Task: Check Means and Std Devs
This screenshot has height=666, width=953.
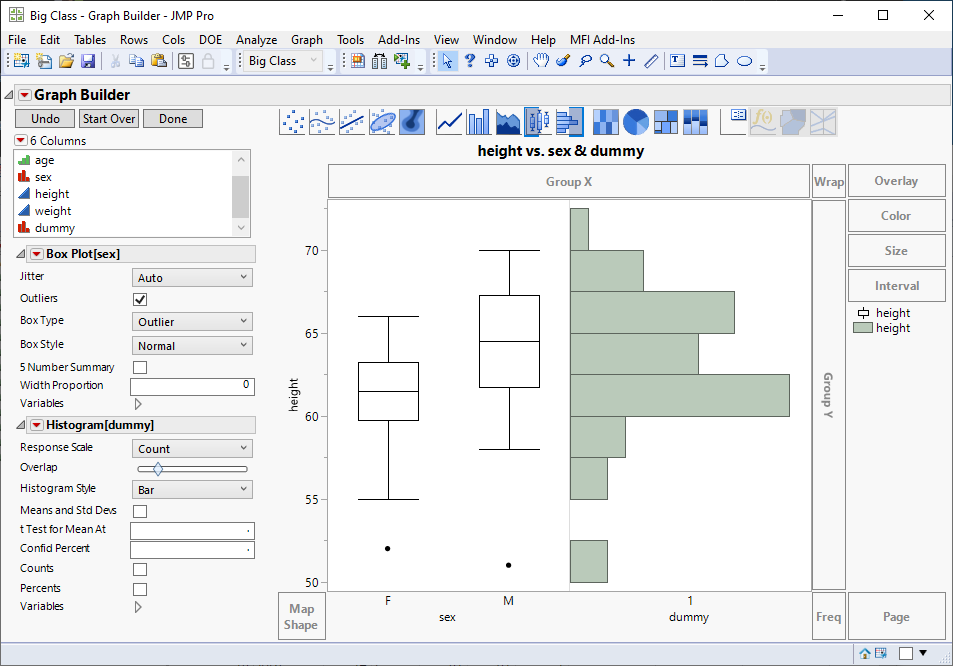Action: pos(139,510)
